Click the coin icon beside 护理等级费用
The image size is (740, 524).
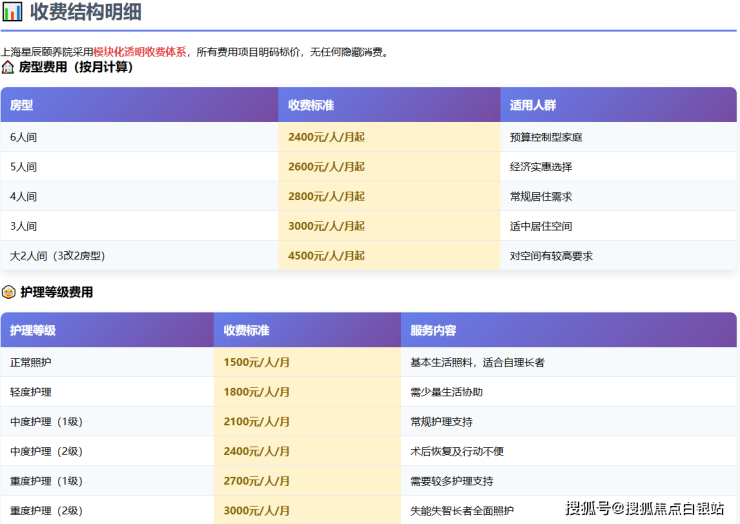[x=8, y=293]
